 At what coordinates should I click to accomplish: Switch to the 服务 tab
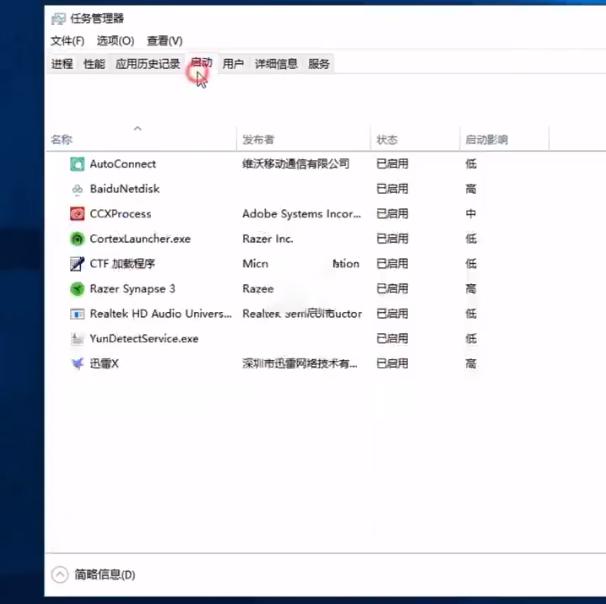coord(319,64)
